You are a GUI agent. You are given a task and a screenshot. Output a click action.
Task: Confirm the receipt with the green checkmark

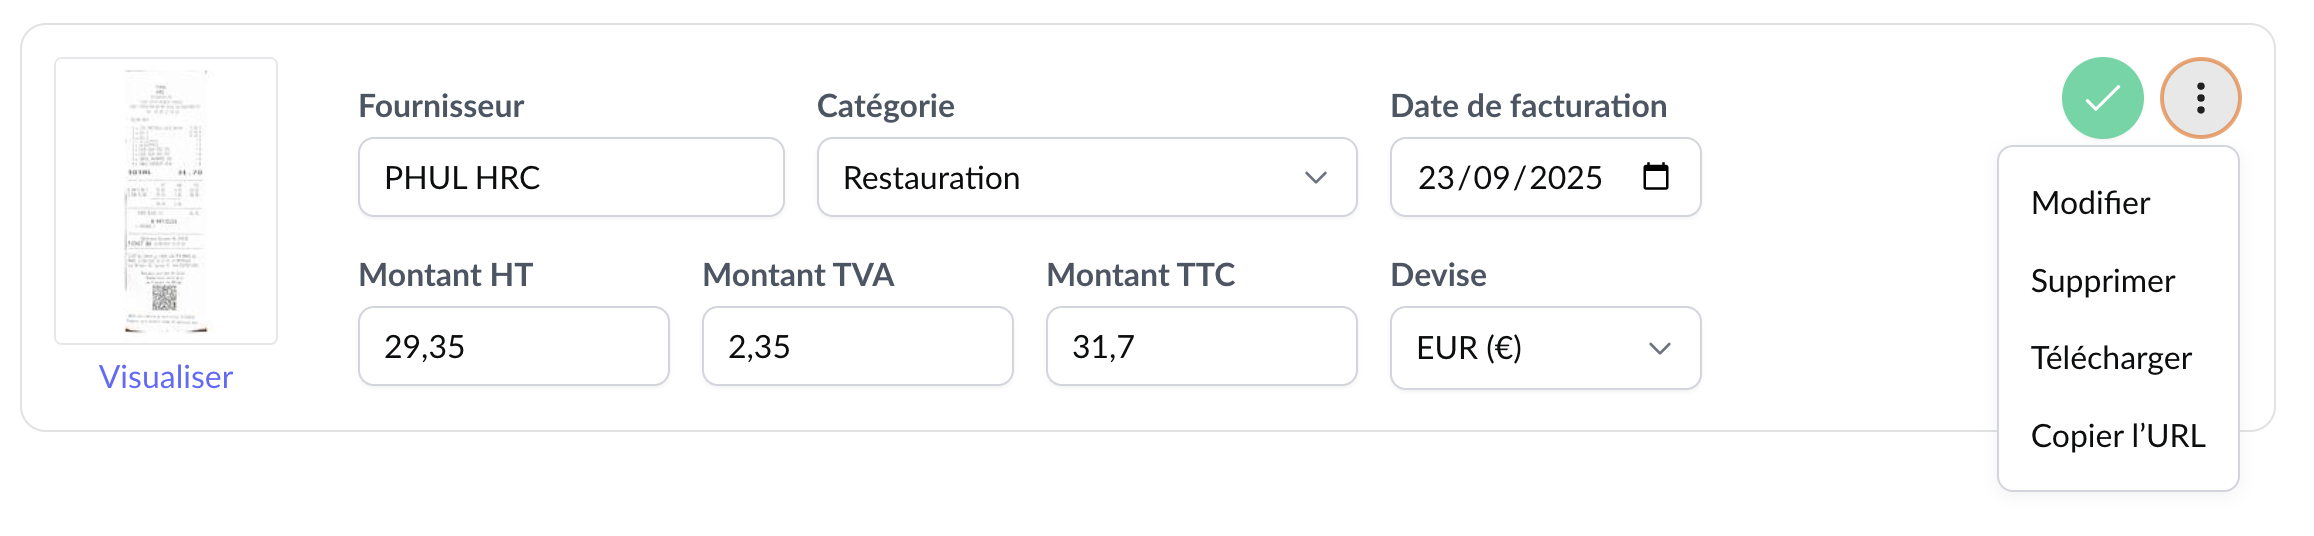click(x=2102, y=98)
